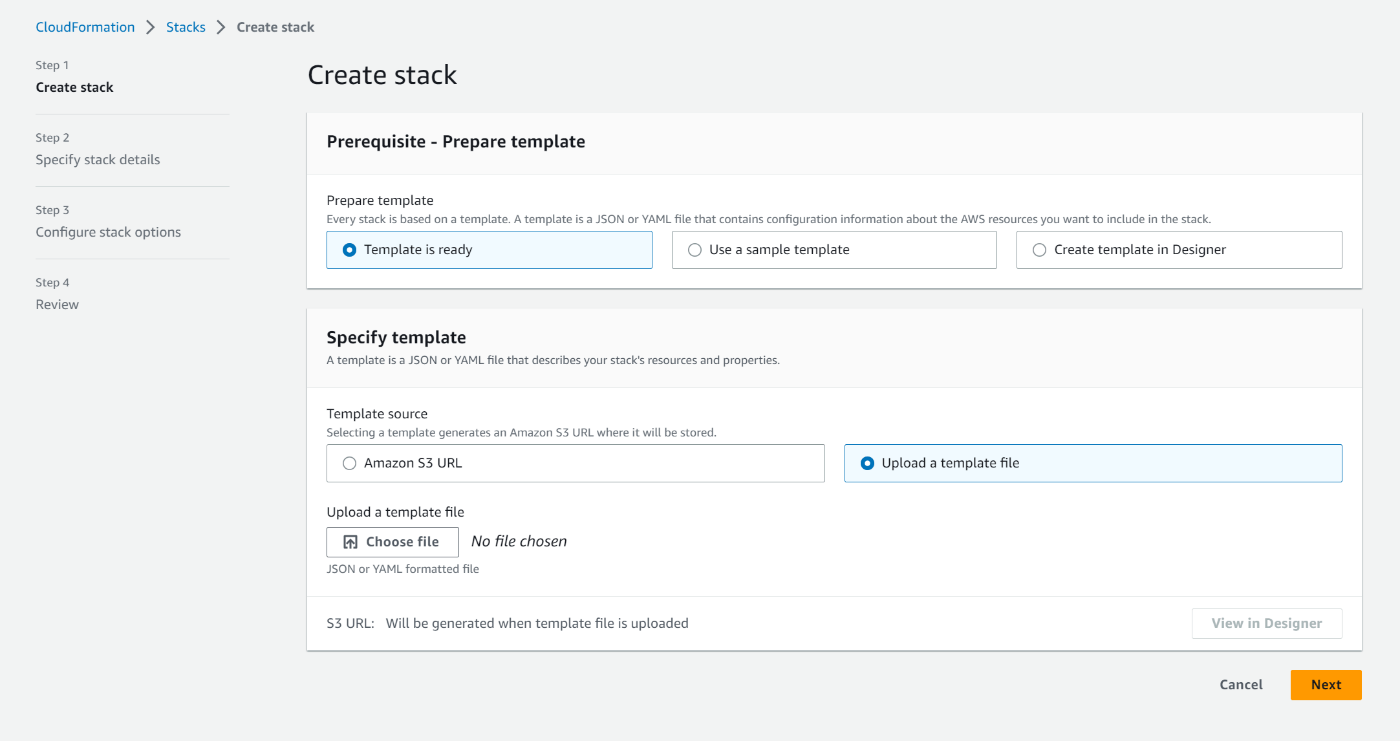Click the upload icon in Choose file button
This screenshot has height=741, width=1400.
350,542
